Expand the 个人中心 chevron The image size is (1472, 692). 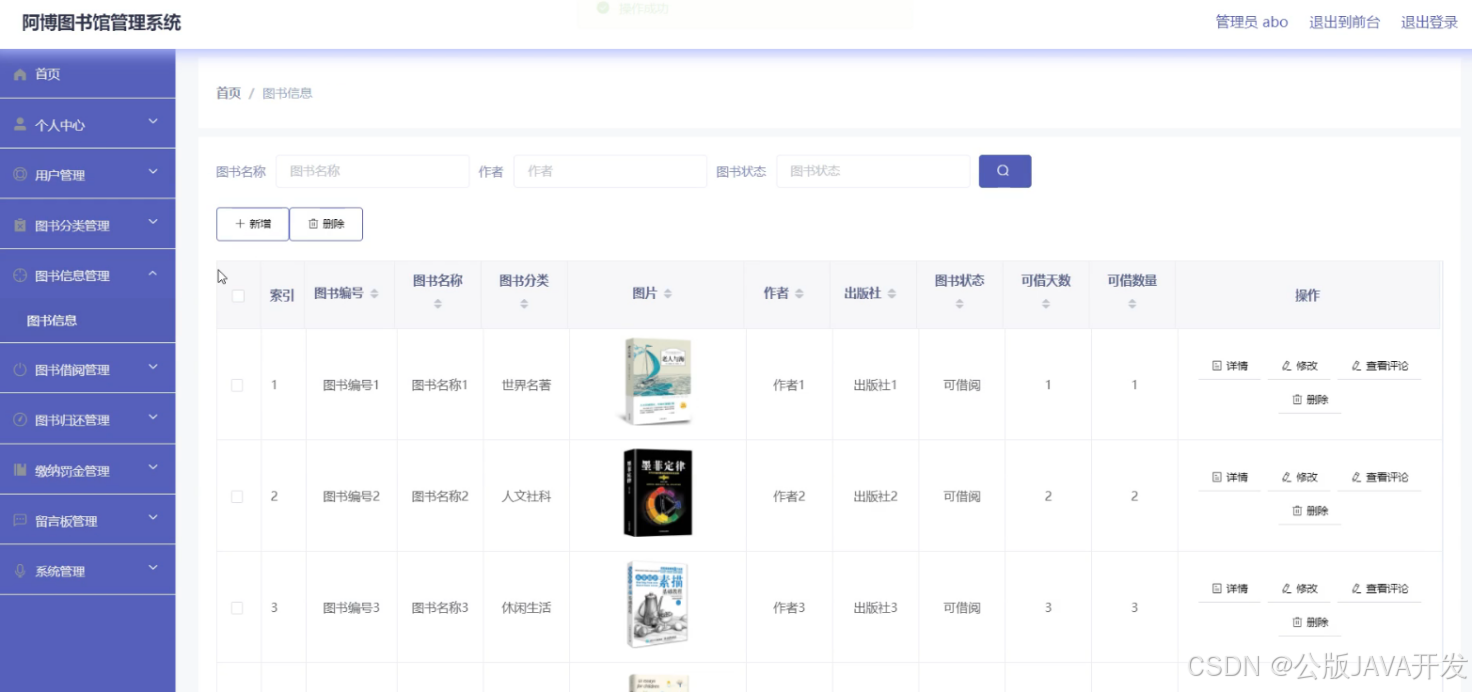[153, 122]
